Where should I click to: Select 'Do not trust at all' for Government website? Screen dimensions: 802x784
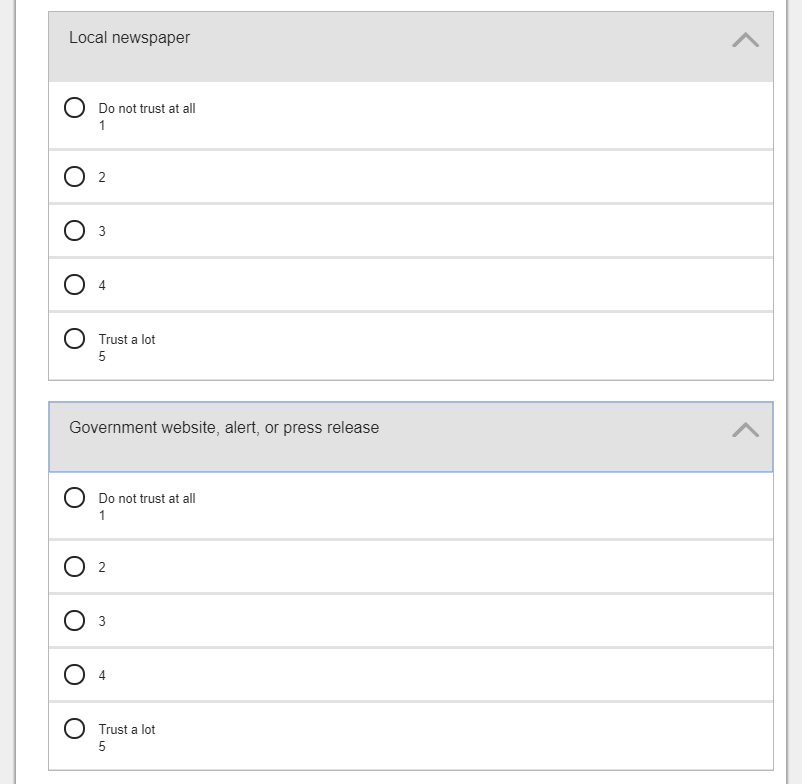(x=75, y=497)
